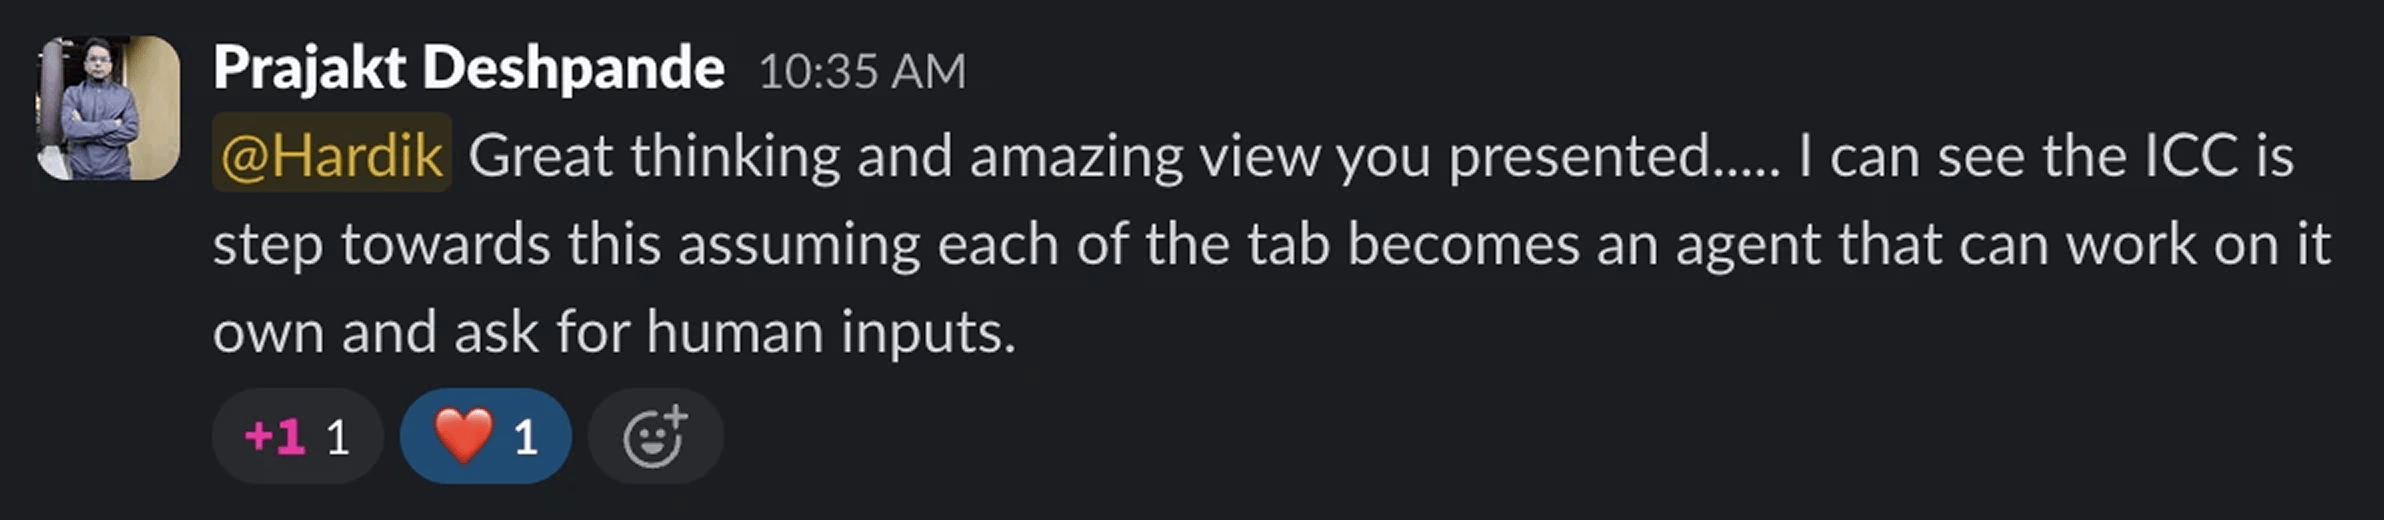Click the word "agent" in the message
This screenshot has height=520, width=2384.
coord(1747,246)
